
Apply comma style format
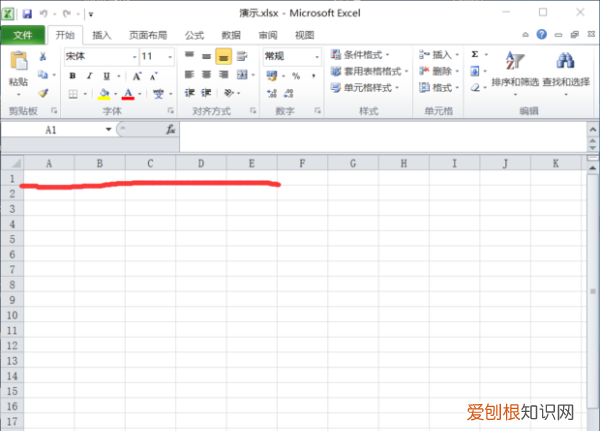tap(313, 76)
